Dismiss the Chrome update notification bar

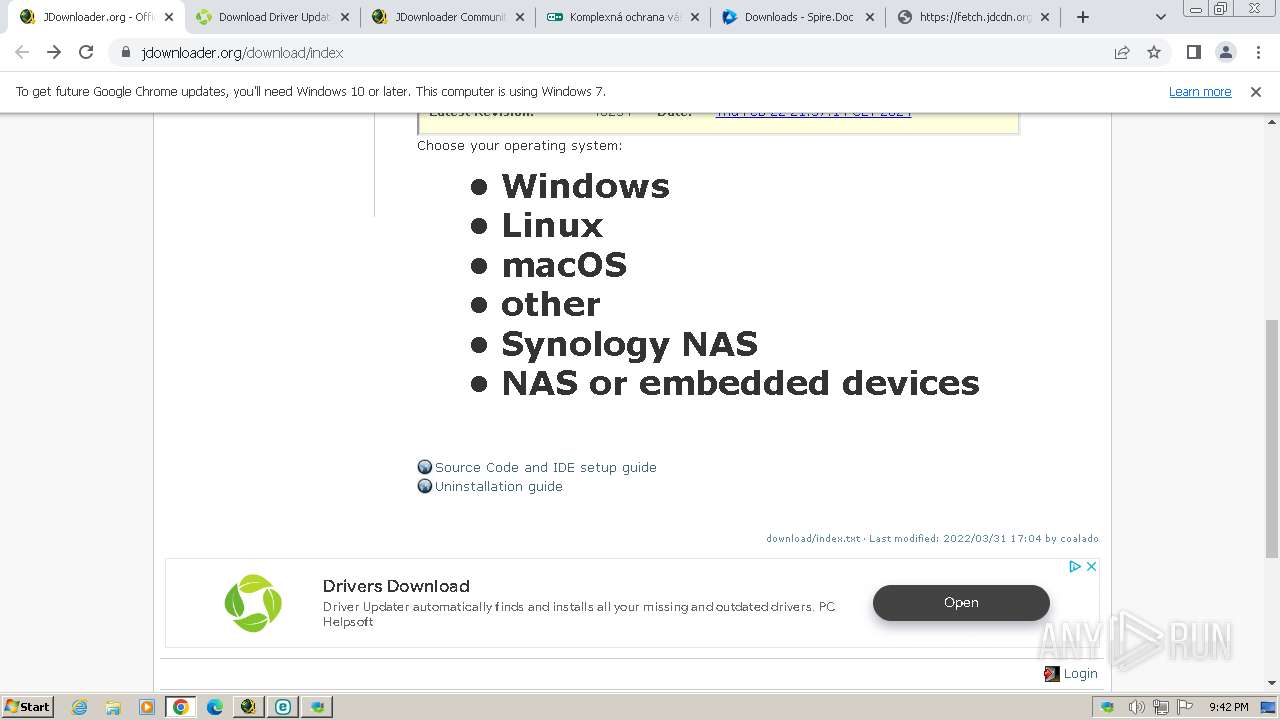(1256, 91)
